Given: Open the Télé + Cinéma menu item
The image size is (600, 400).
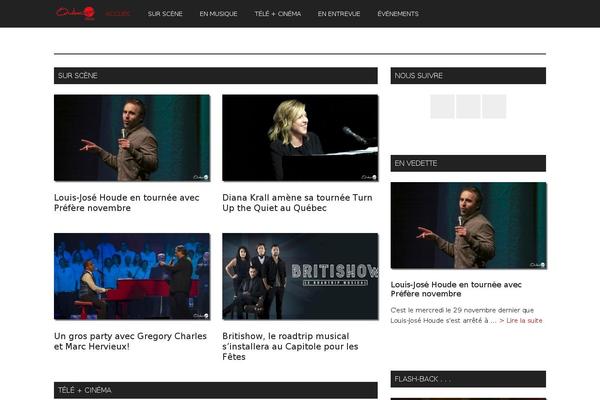Looking at the screenshot, I should [277, 14].
